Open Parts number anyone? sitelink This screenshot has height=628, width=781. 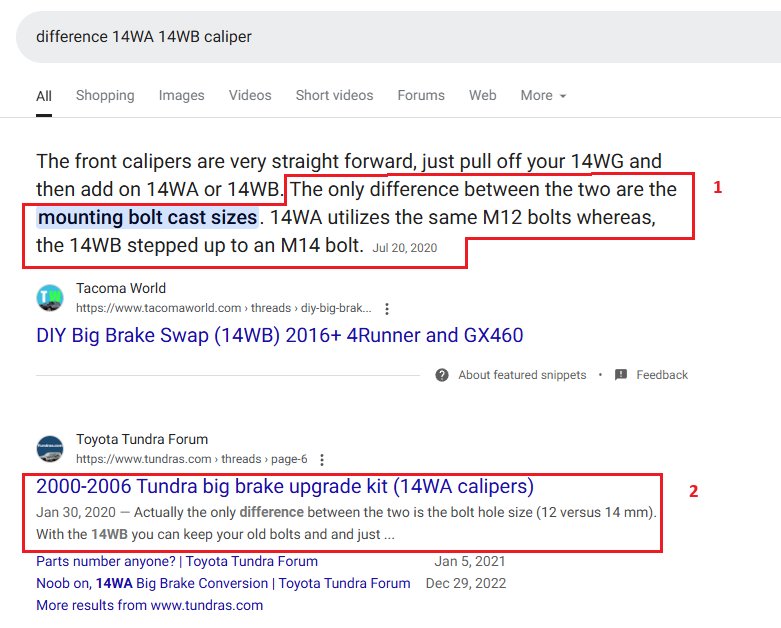177,561
